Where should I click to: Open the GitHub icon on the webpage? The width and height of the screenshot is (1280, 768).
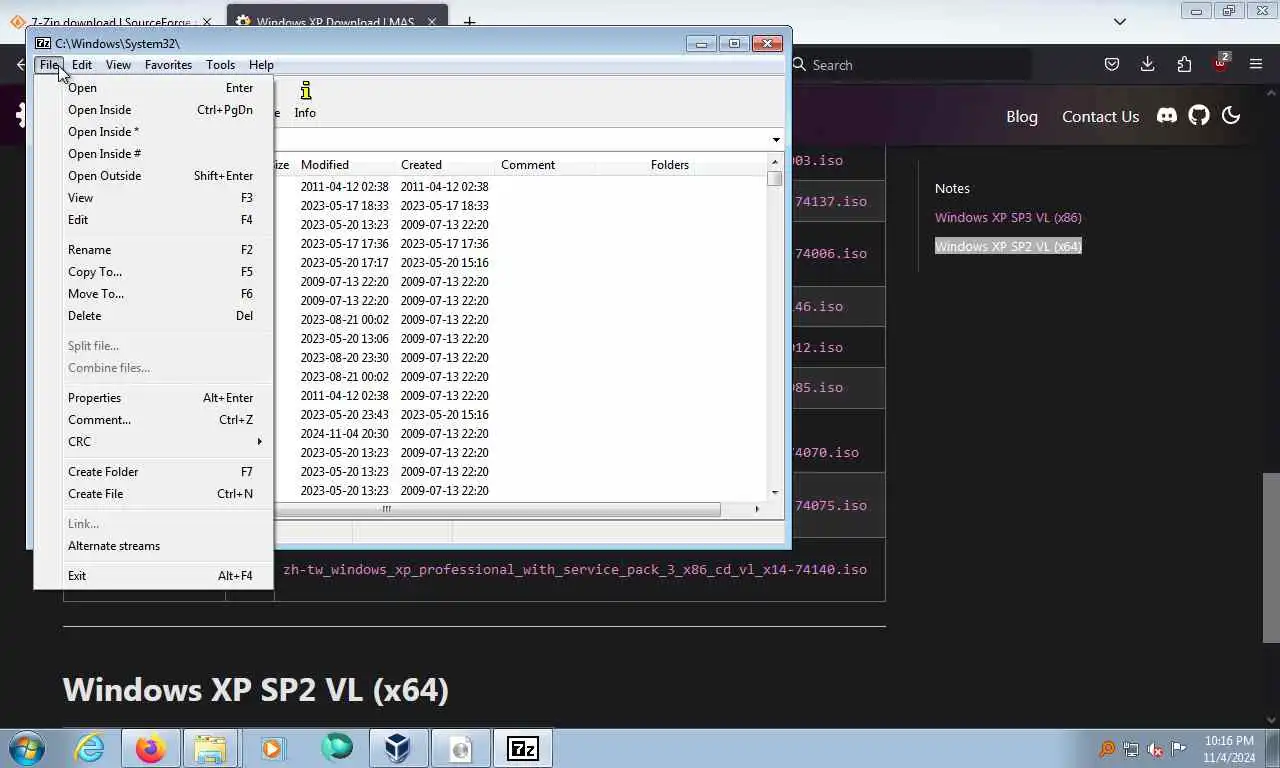pos(1199,116)
